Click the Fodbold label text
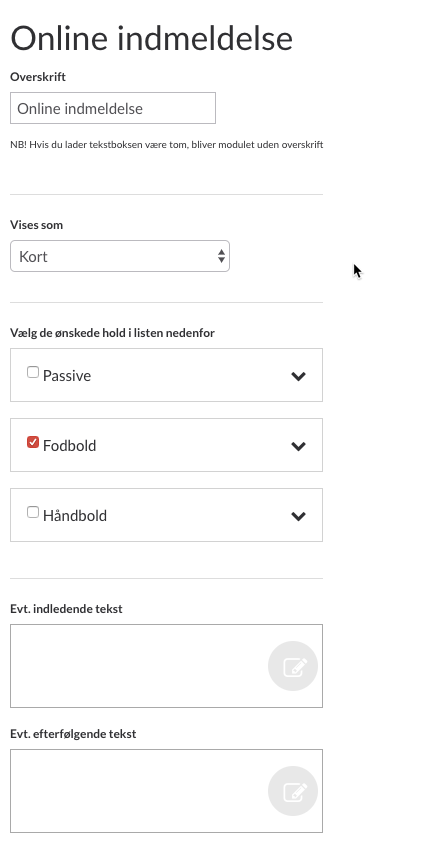437x863 pixels. [x=69, y=446]
